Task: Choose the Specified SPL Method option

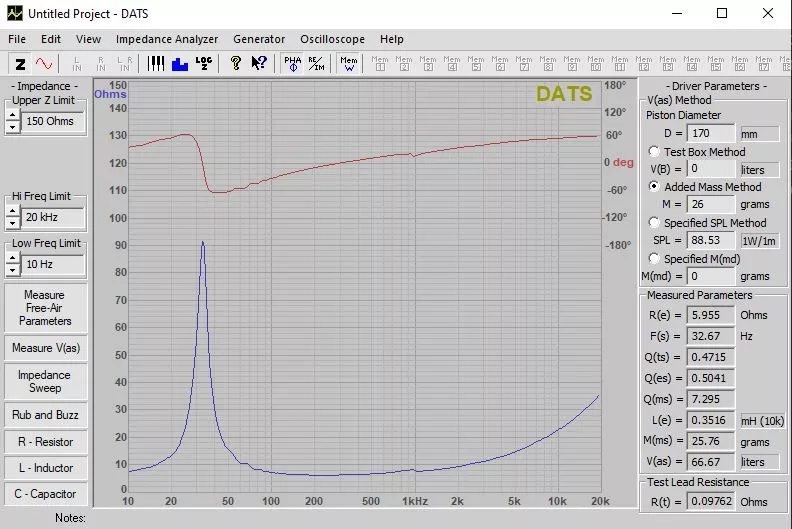Action: point(654,222)
